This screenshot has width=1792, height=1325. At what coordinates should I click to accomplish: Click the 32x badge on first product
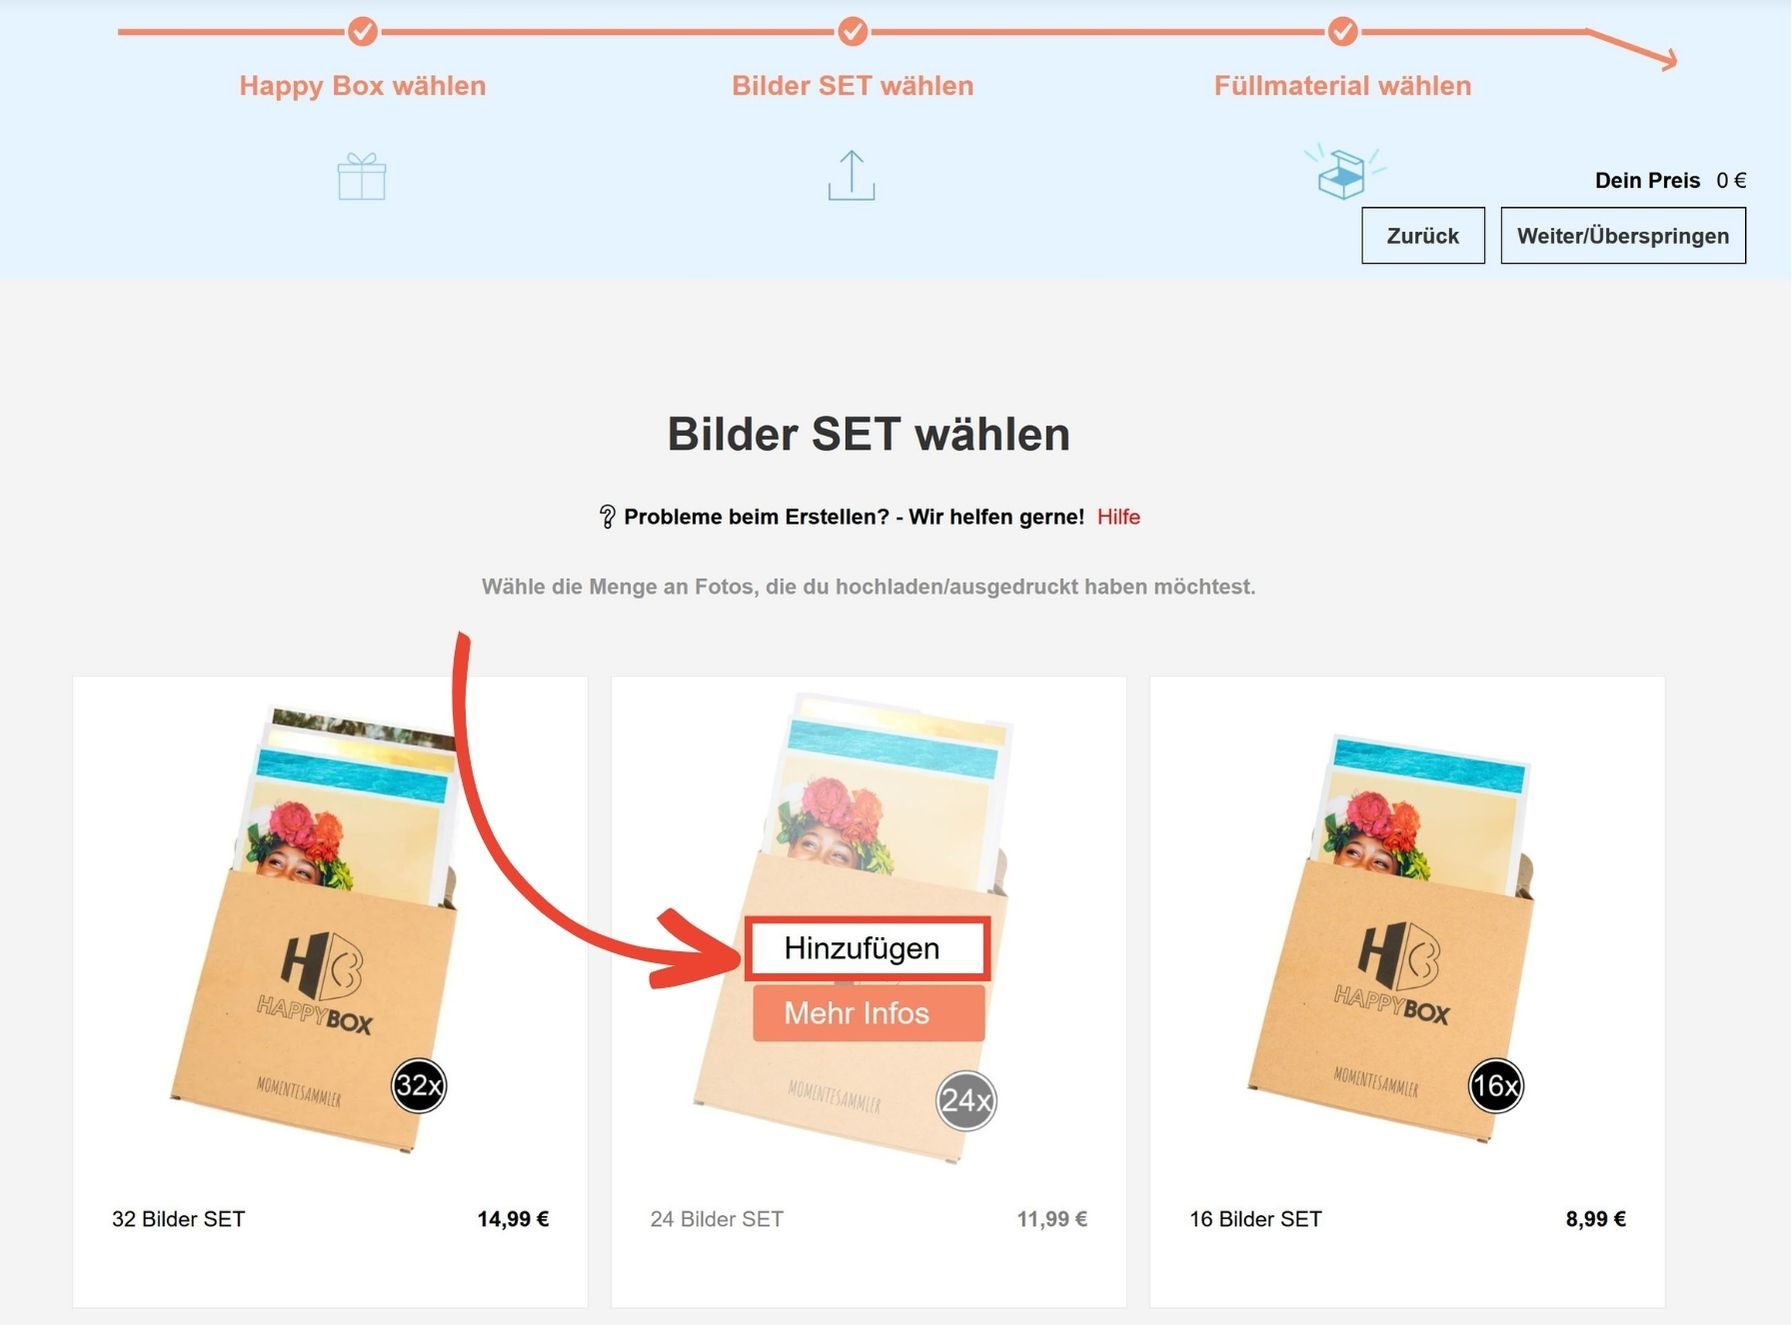[419, 1086]
